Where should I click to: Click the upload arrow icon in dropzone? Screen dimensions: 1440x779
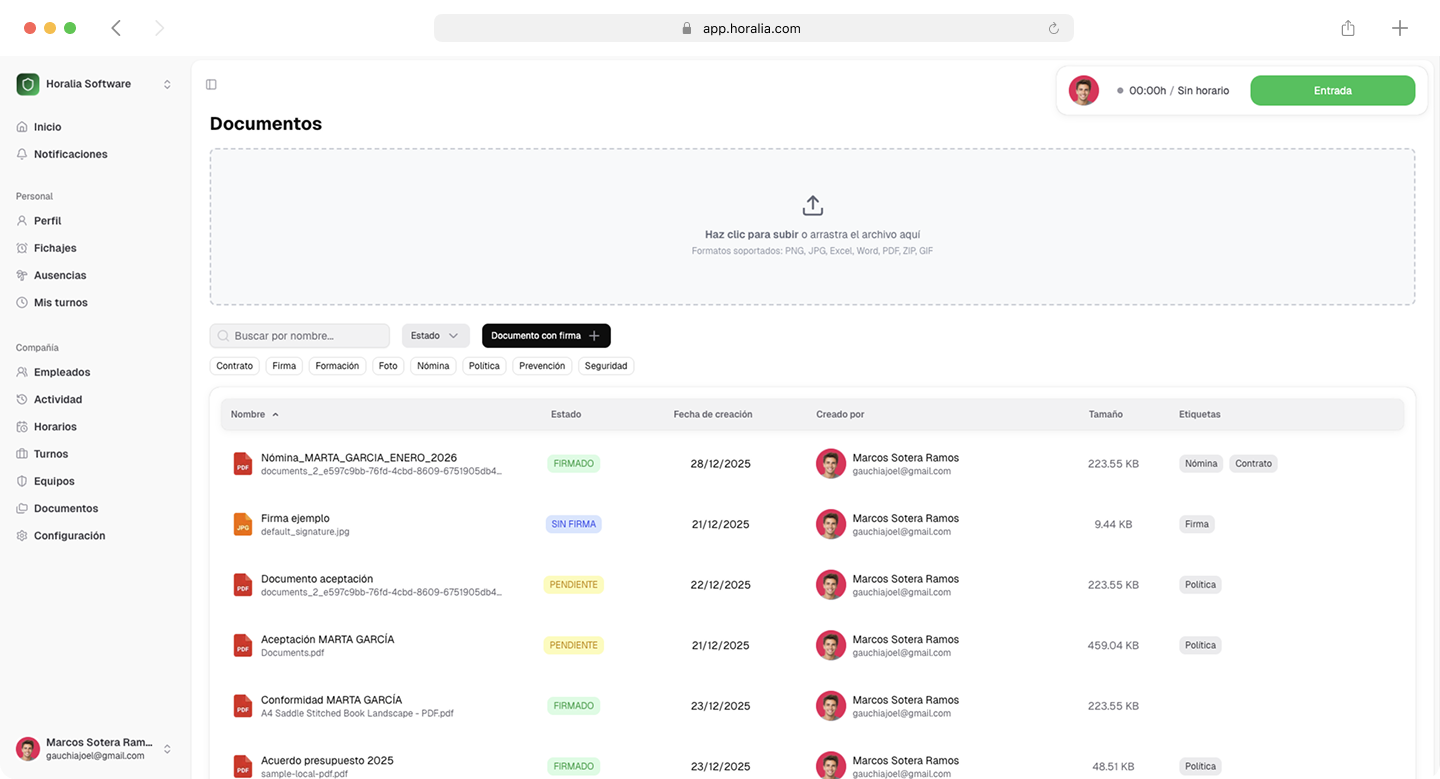pos(812,206)
